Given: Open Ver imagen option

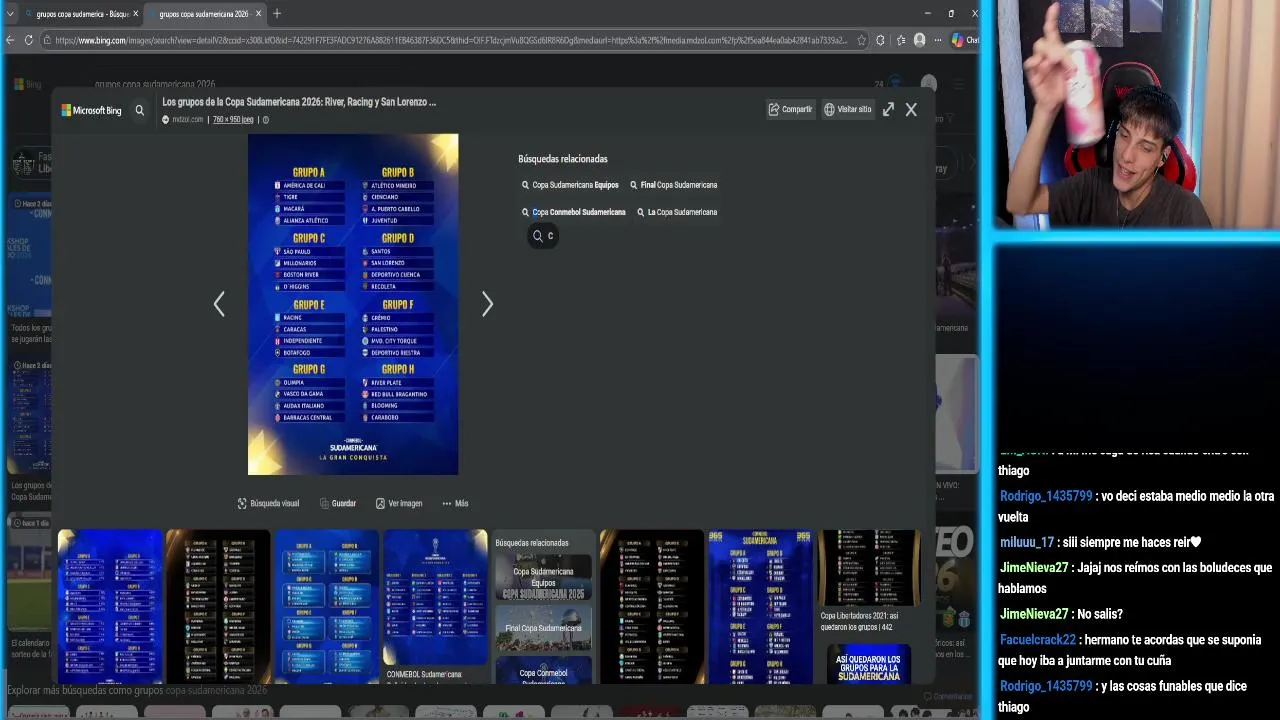Looking at the screenshot, I should click(399, 504).
